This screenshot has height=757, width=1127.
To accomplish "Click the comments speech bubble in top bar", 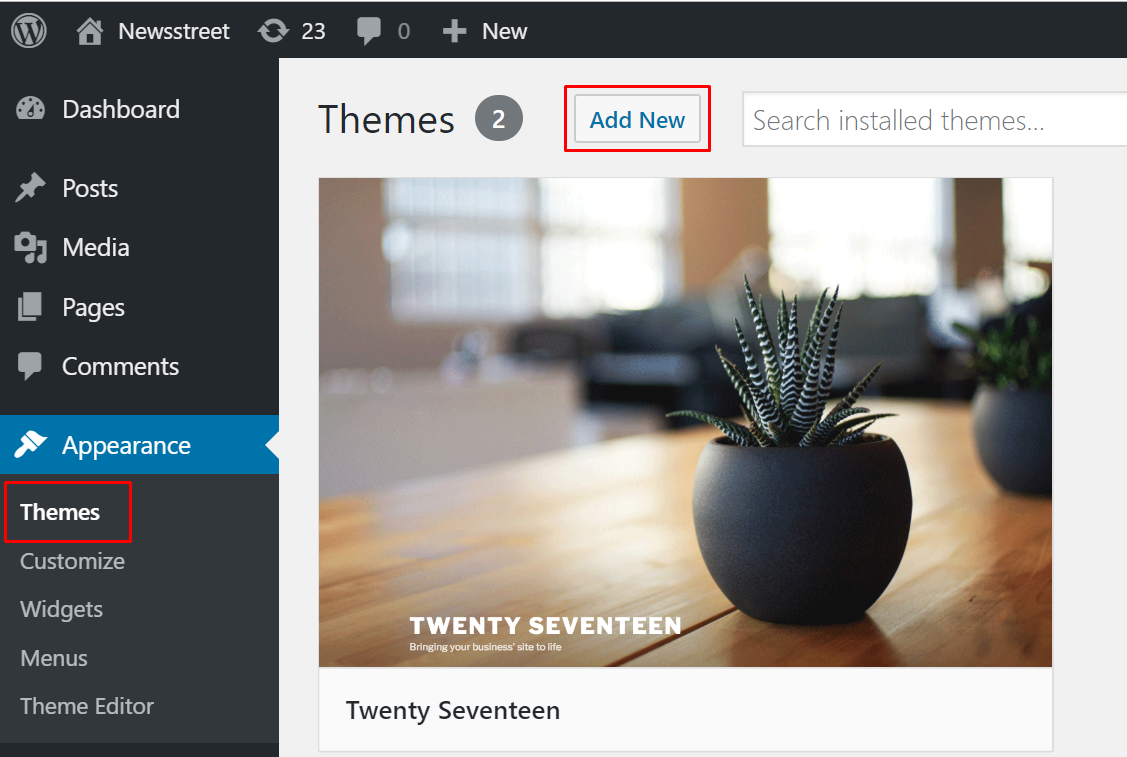I will click(369, 31).
